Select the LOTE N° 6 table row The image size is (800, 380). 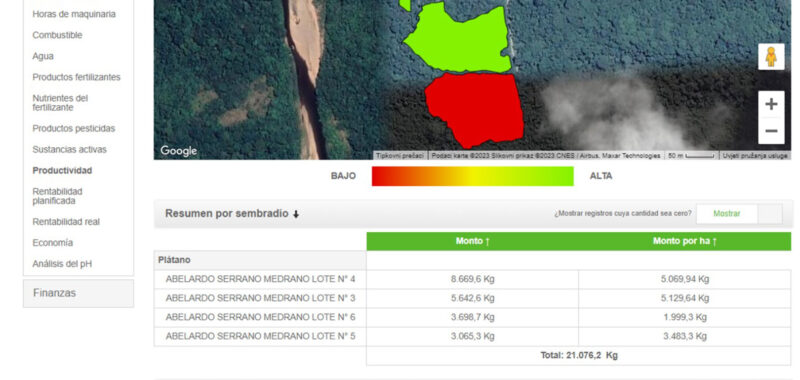coord(472,317)
